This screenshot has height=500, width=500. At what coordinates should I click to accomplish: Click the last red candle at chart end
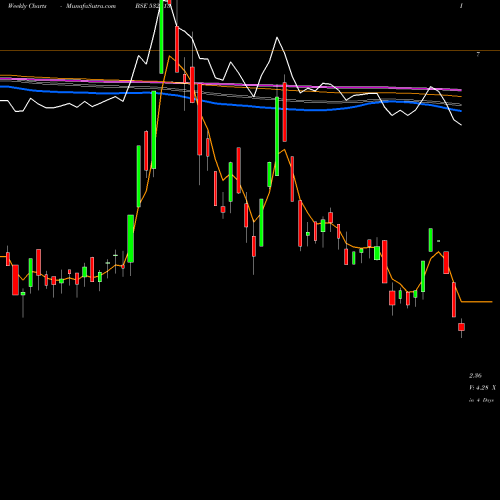pyautogui.click(x=461, y=327)
